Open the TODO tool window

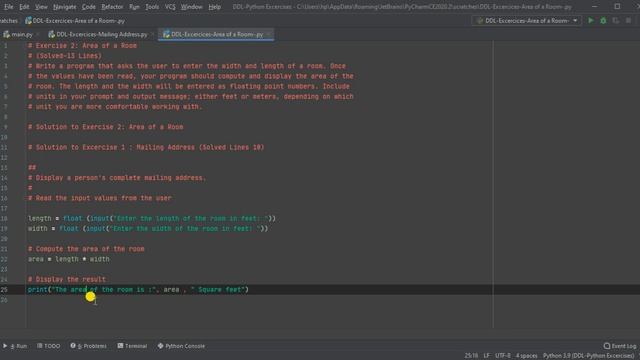pyautogui.click(x=49, y=346)
